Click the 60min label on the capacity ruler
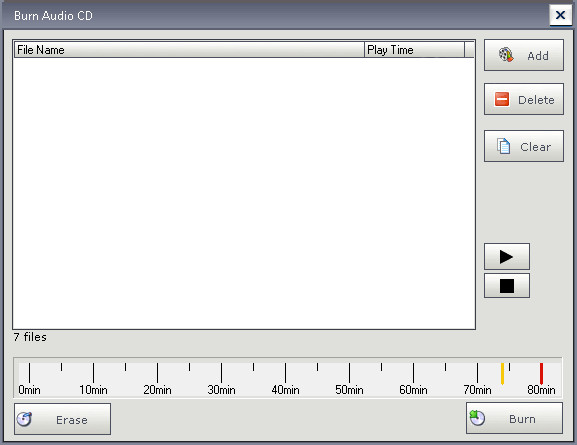This screenshot has width=577, height=445. click(413, 390)
